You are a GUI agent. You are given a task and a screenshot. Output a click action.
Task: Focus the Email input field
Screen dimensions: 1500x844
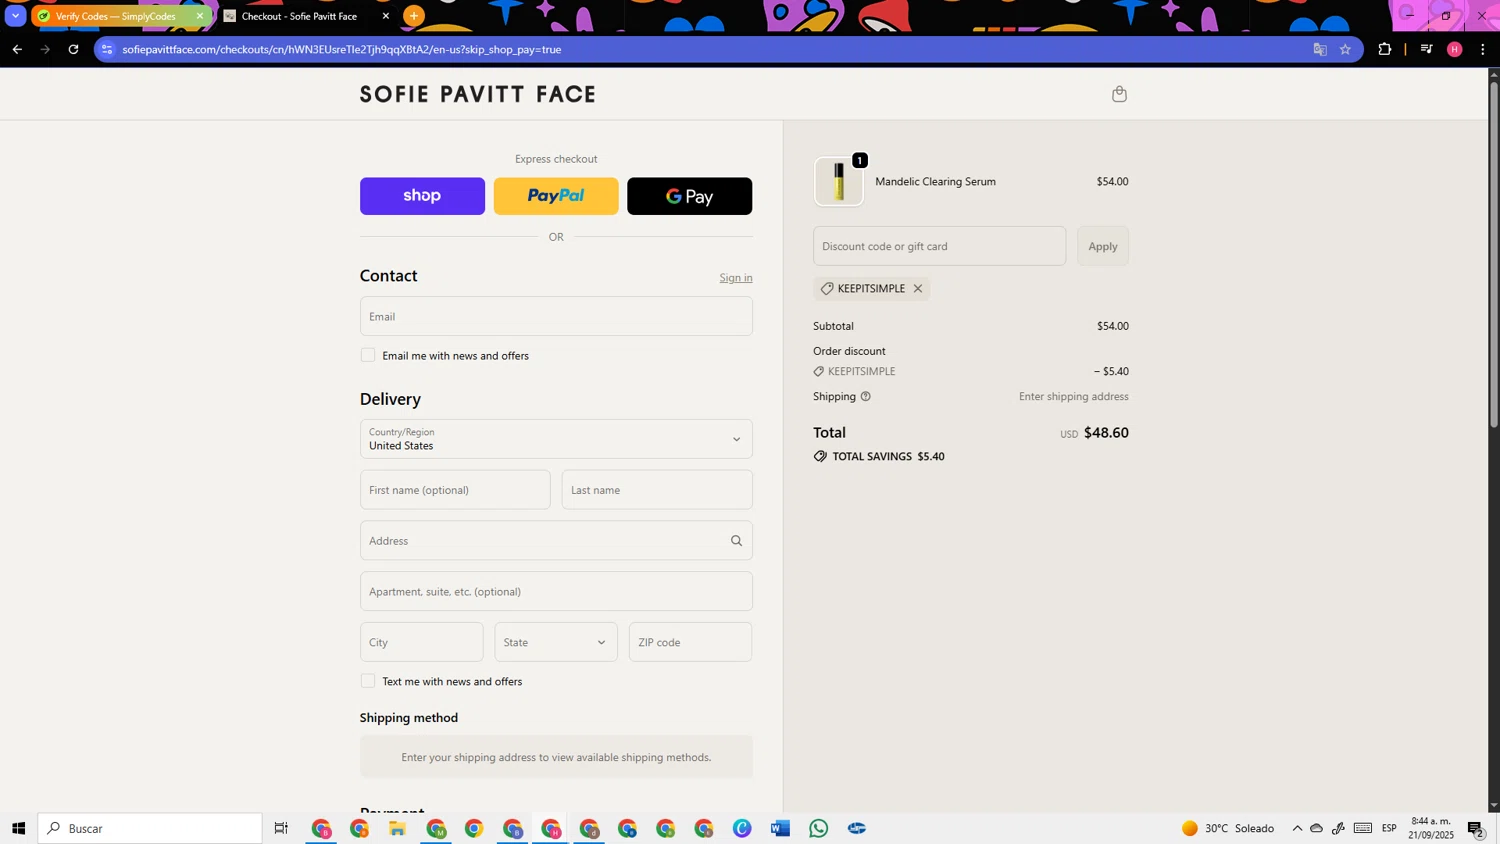(556, 316)
